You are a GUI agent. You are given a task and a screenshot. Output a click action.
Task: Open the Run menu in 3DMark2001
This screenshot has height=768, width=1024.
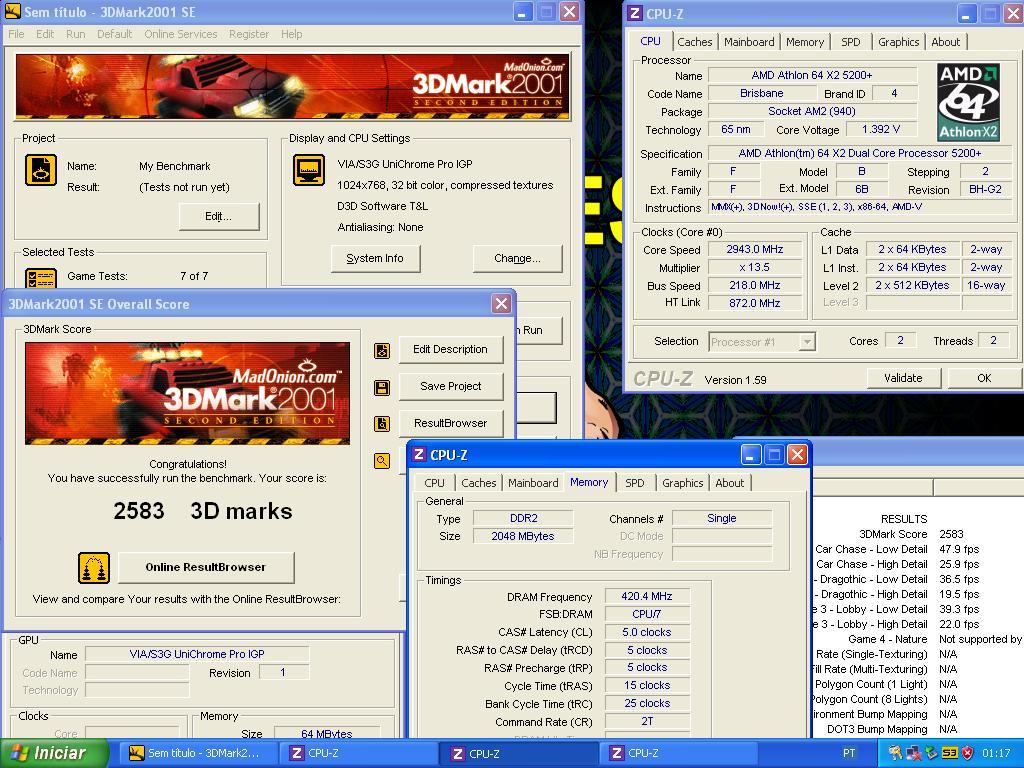point(76,34)
